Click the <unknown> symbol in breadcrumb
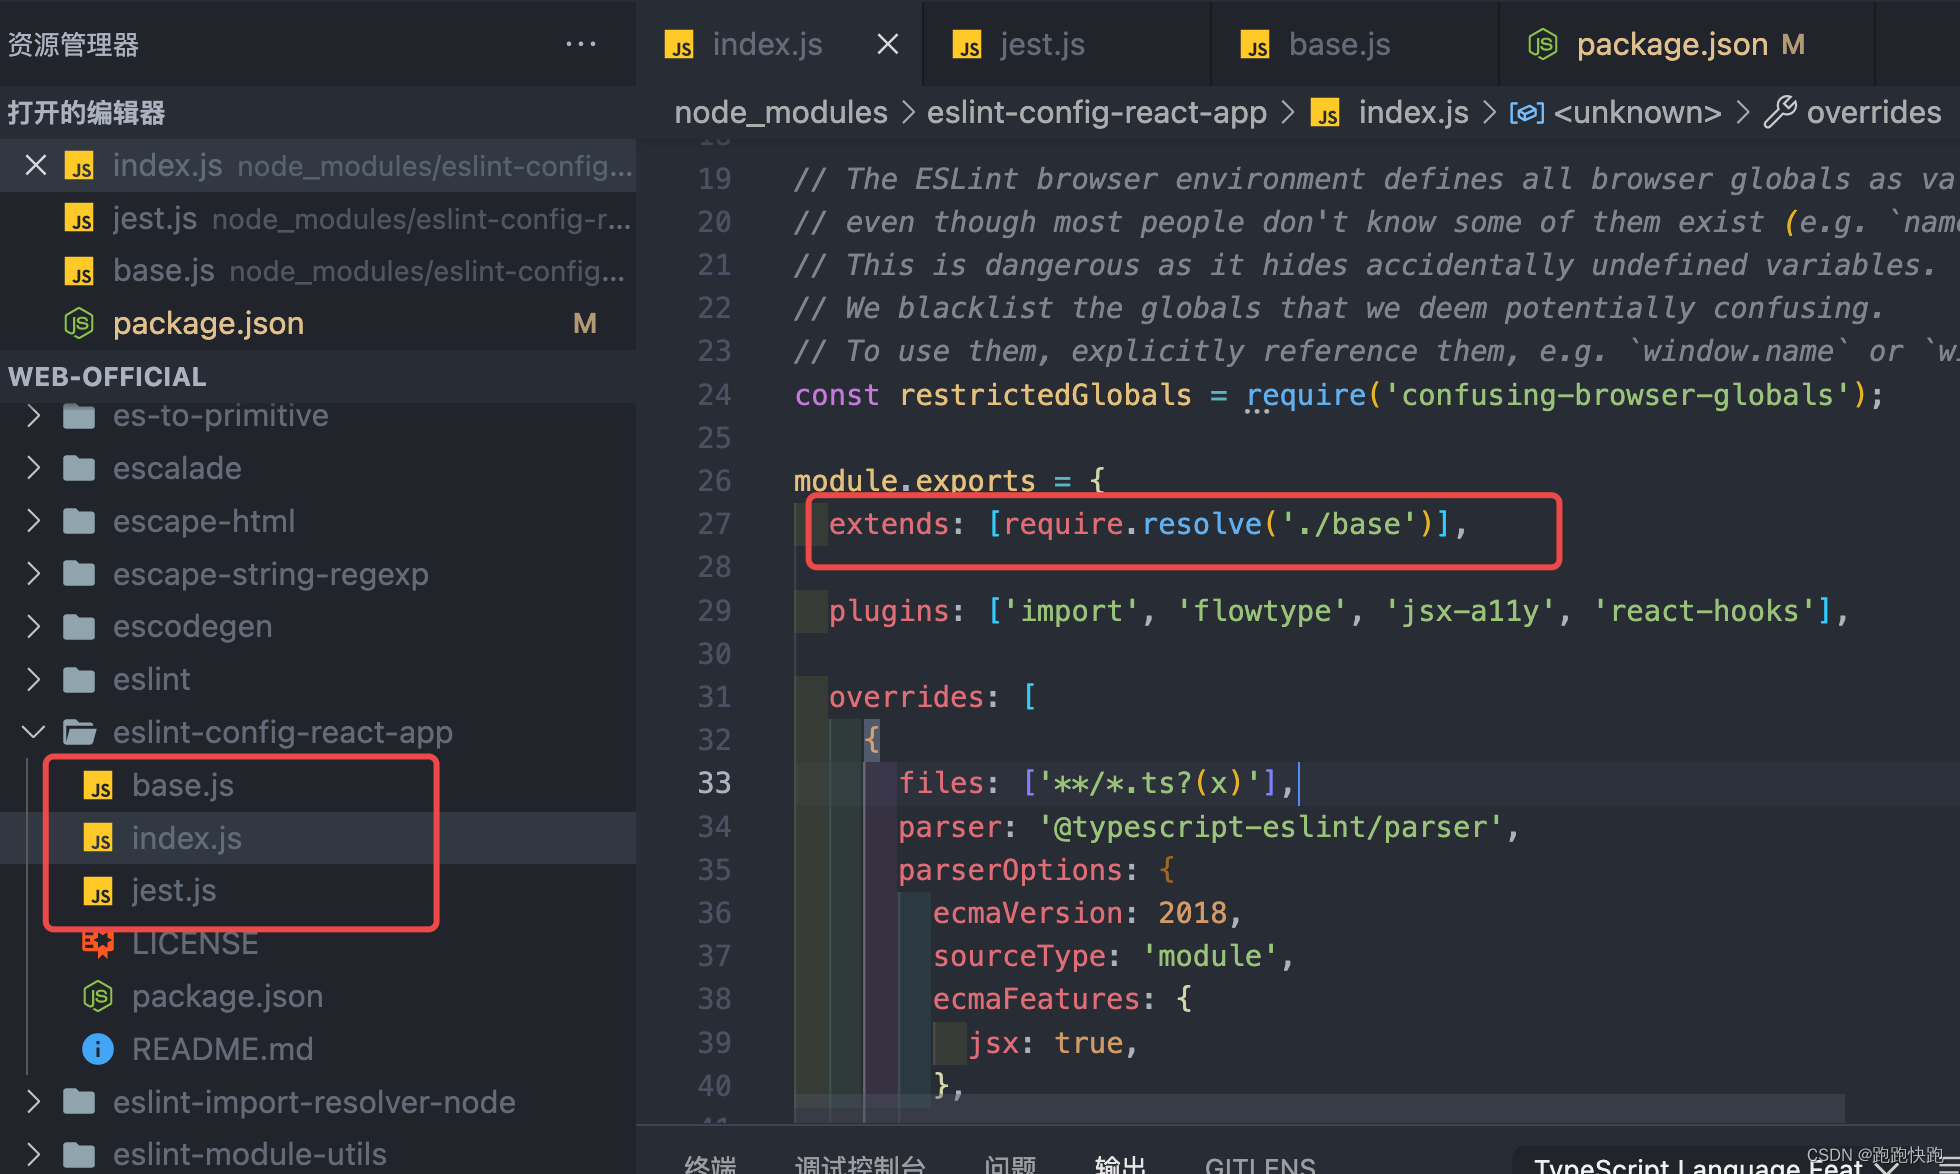 click(x=1637, y=112)
